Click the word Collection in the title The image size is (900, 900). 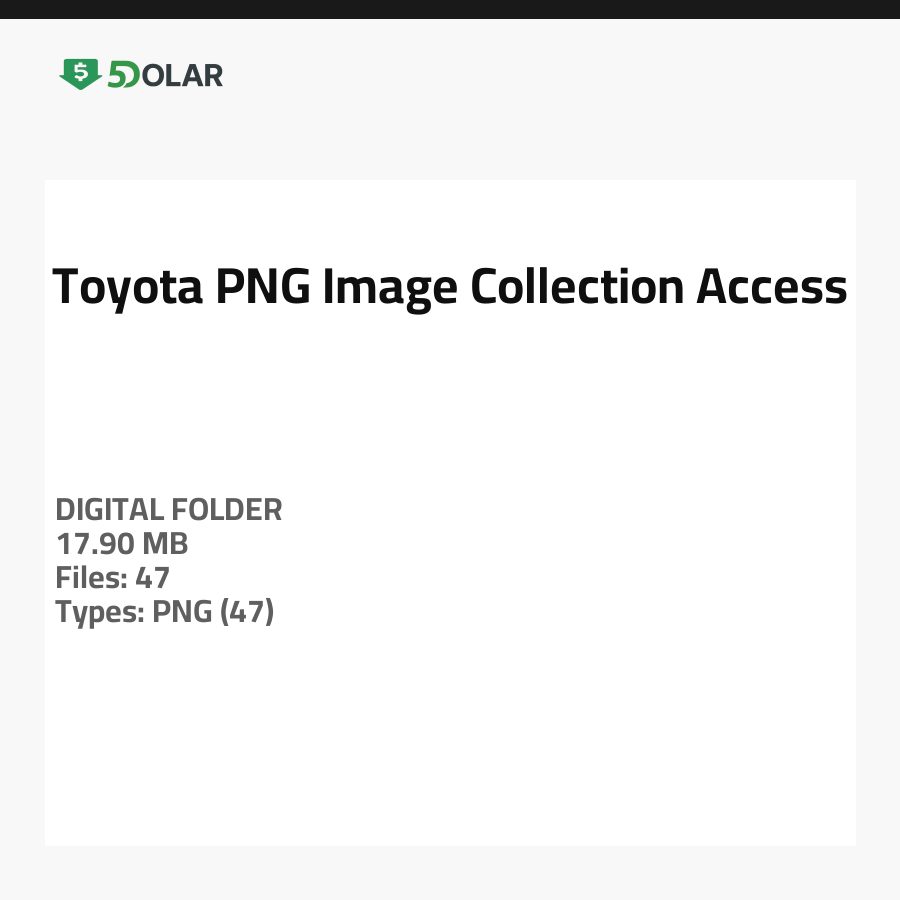point(577,287)
